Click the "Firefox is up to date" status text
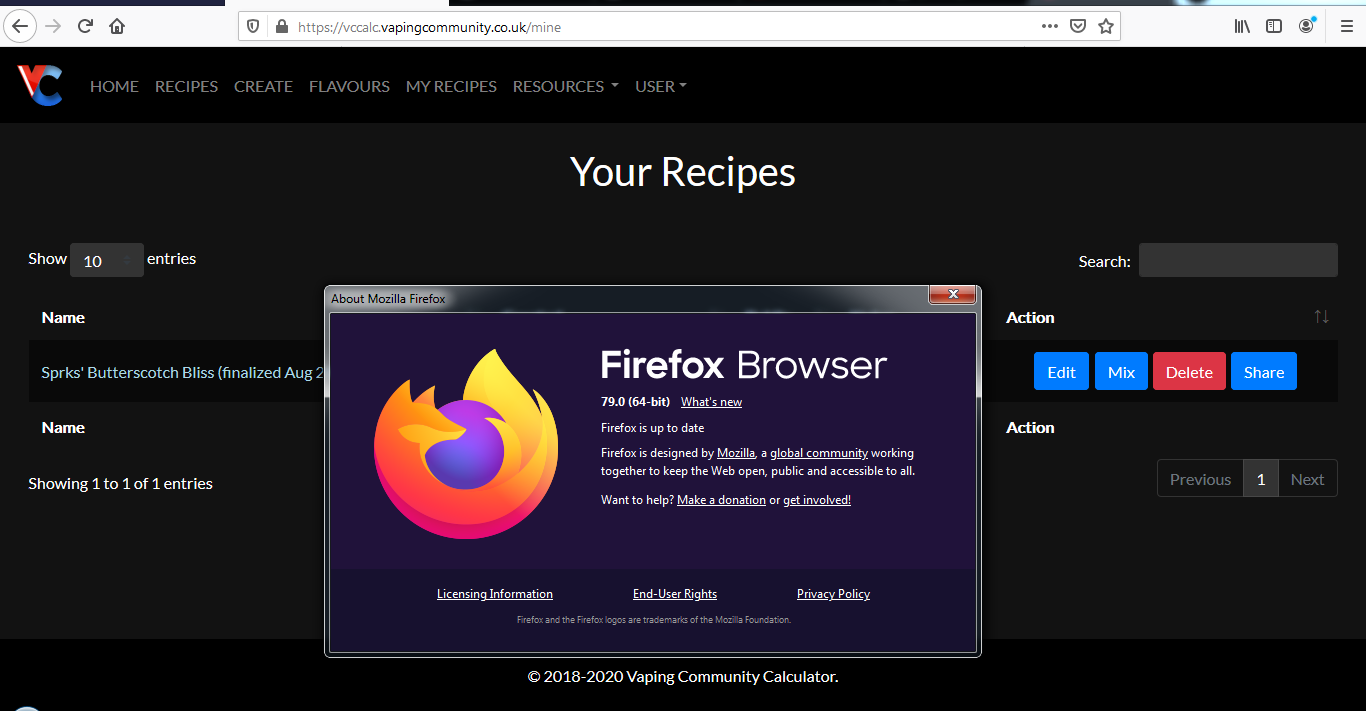Image resolution: width=1366 pixels, height=711 pixels. tap(652, 428)
